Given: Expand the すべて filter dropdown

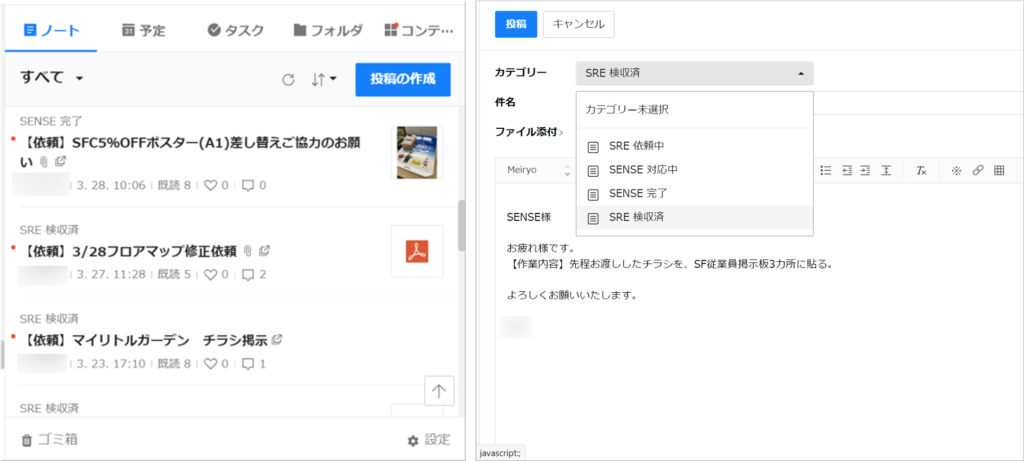Looking at the screenshot, I should [51, 78].
